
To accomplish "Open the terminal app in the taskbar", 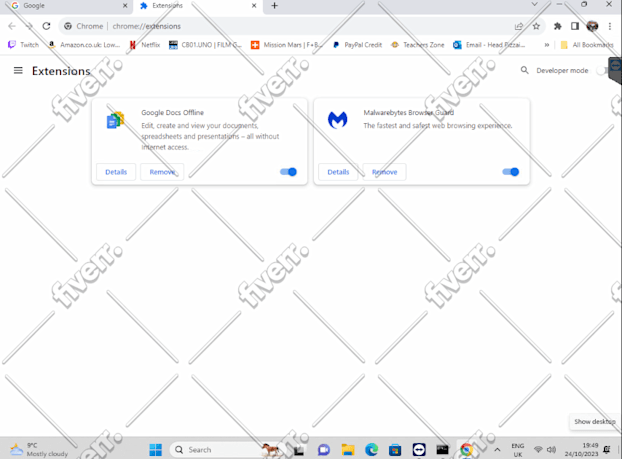I will coord(442,449).
